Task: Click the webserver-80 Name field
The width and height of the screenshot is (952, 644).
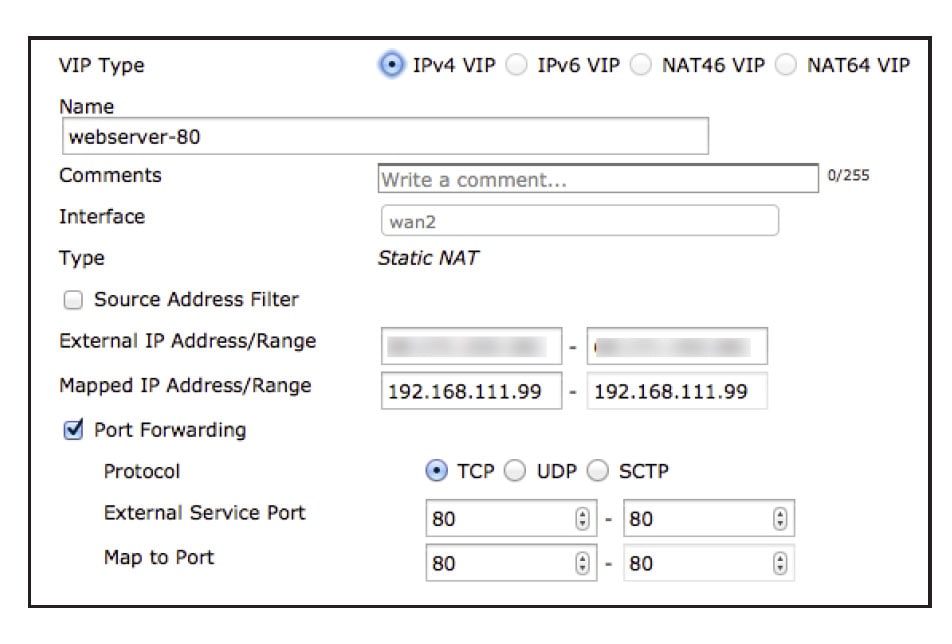Action: [x=390, y=131]
